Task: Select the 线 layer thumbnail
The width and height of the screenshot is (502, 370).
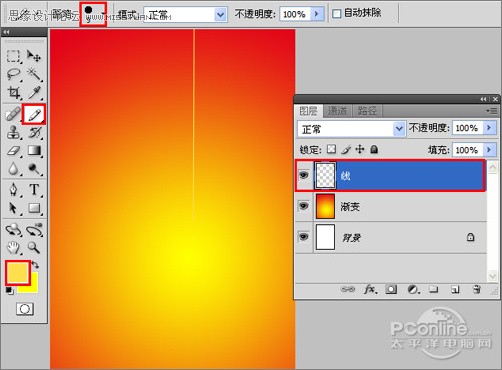Action: (x=325, y=175)
